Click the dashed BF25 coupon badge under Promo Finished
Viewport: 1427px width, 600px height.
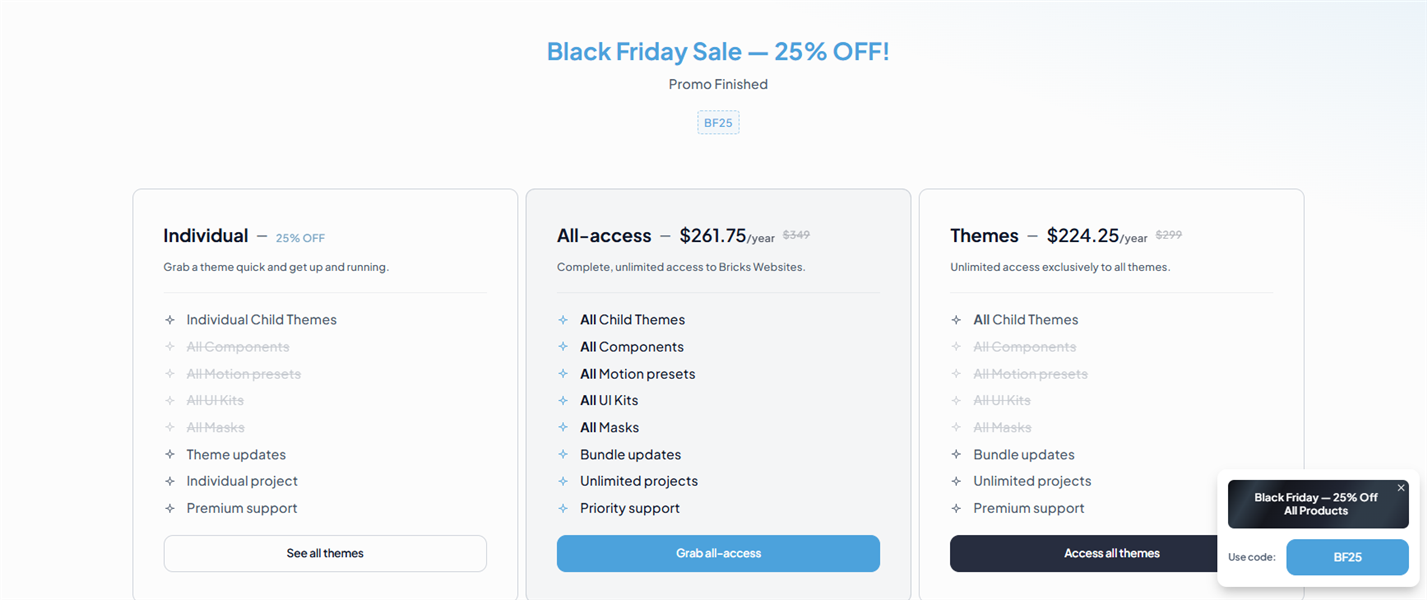click(718, 123)
